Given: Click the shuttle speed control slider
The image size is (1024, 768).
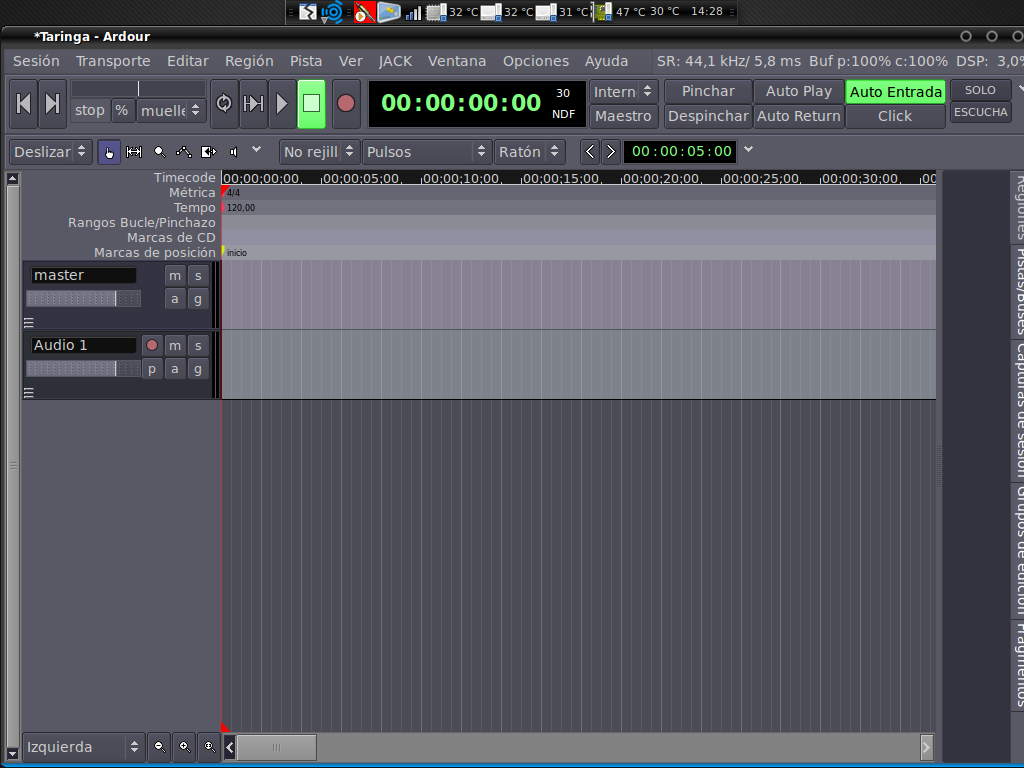Looking at the screenshot, I should point(138,88).
